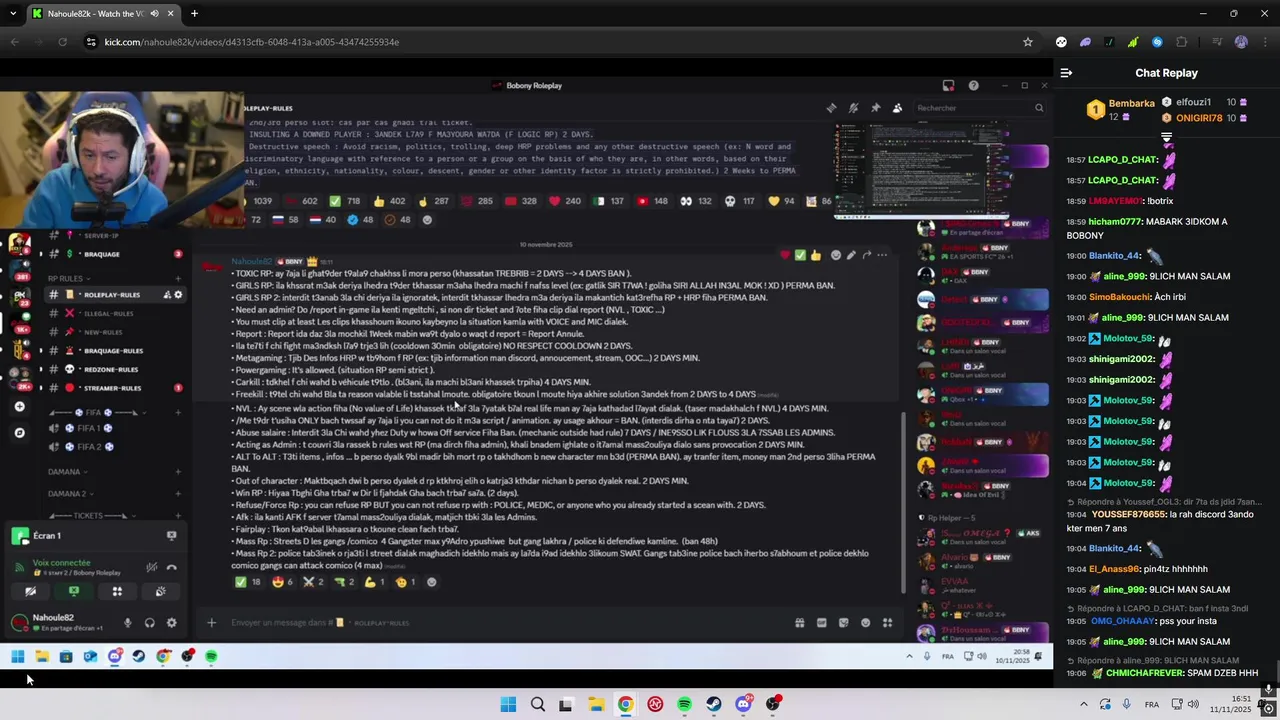Expand the gift leaderboard arrow

[1166, 136]
